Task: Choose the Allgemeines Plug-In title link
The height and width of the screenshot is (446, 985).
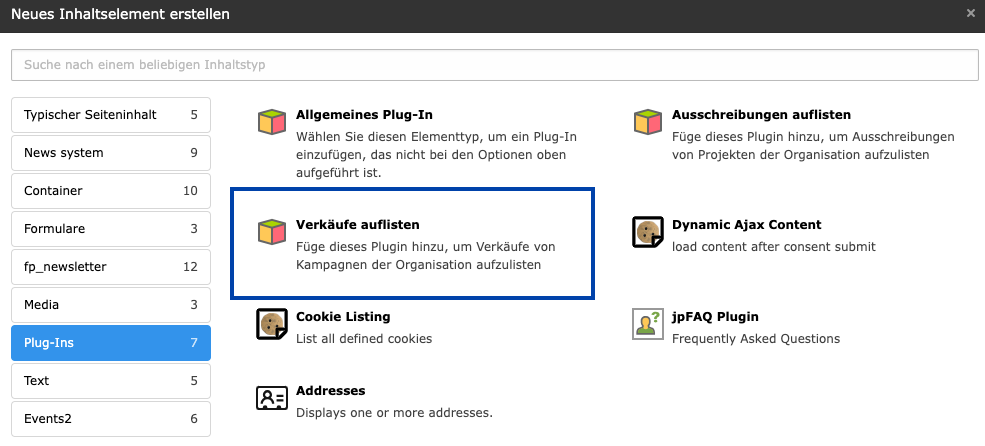Action: pyautogui.click(x=364, y=115)
